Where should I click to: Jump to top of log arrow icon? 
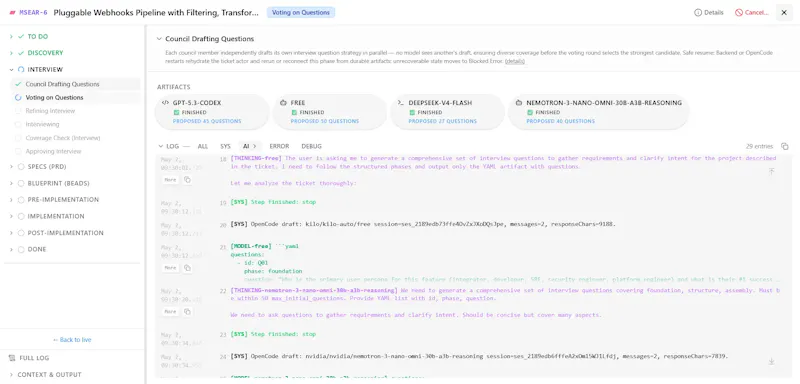771,171
